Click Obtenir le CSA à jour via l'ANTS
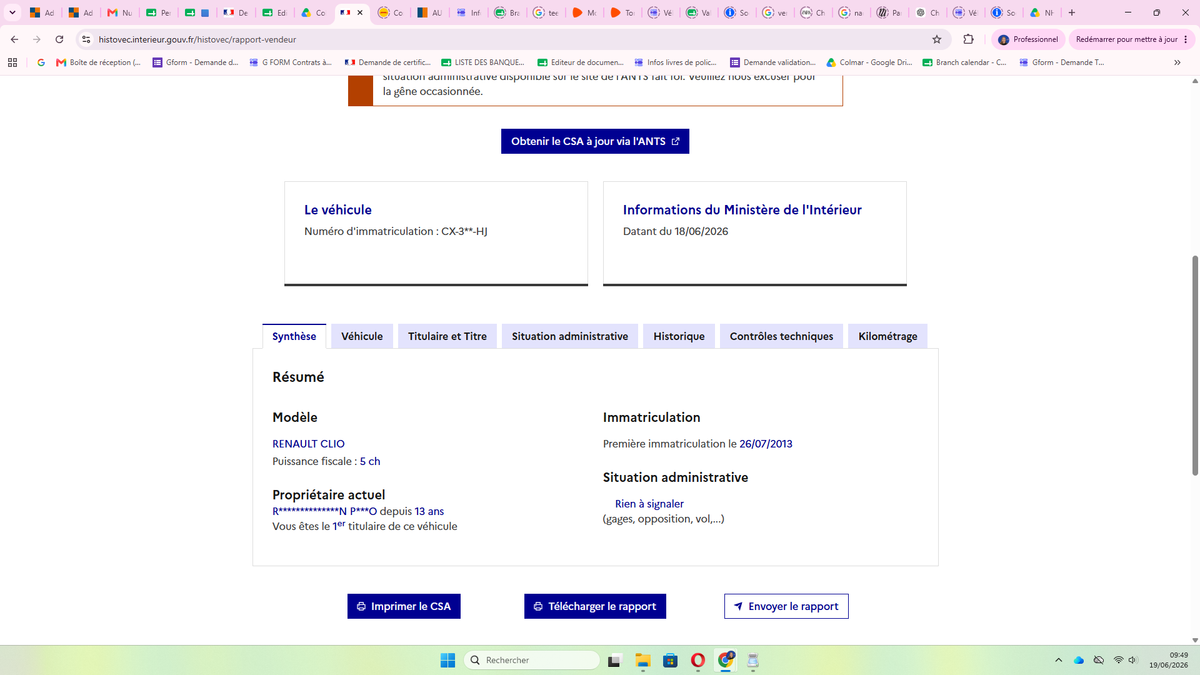This screenshot has width=1200, height=675. (595, 141)
